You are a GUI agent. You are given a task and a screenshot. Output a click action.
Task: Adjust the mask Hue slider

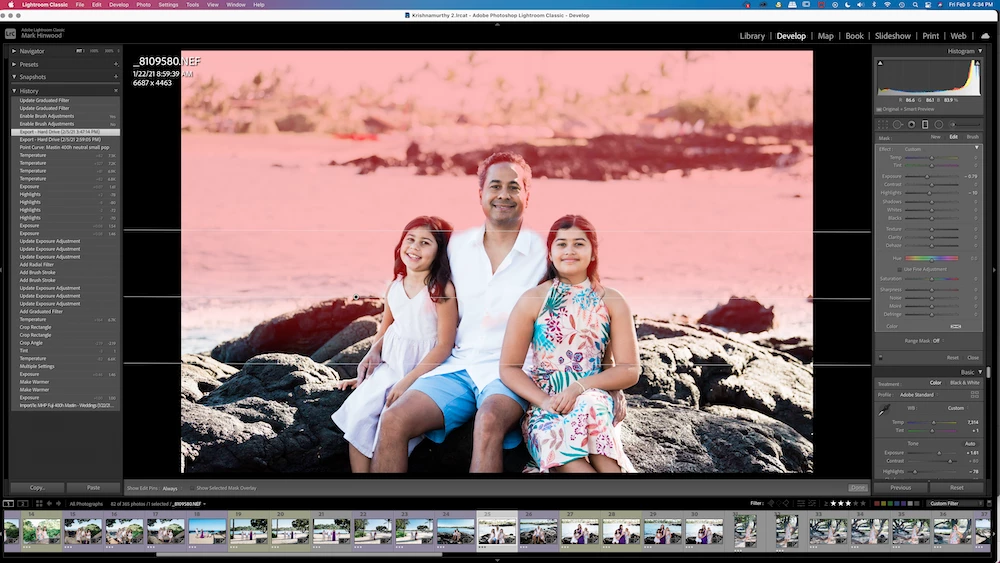click(931, 258)
